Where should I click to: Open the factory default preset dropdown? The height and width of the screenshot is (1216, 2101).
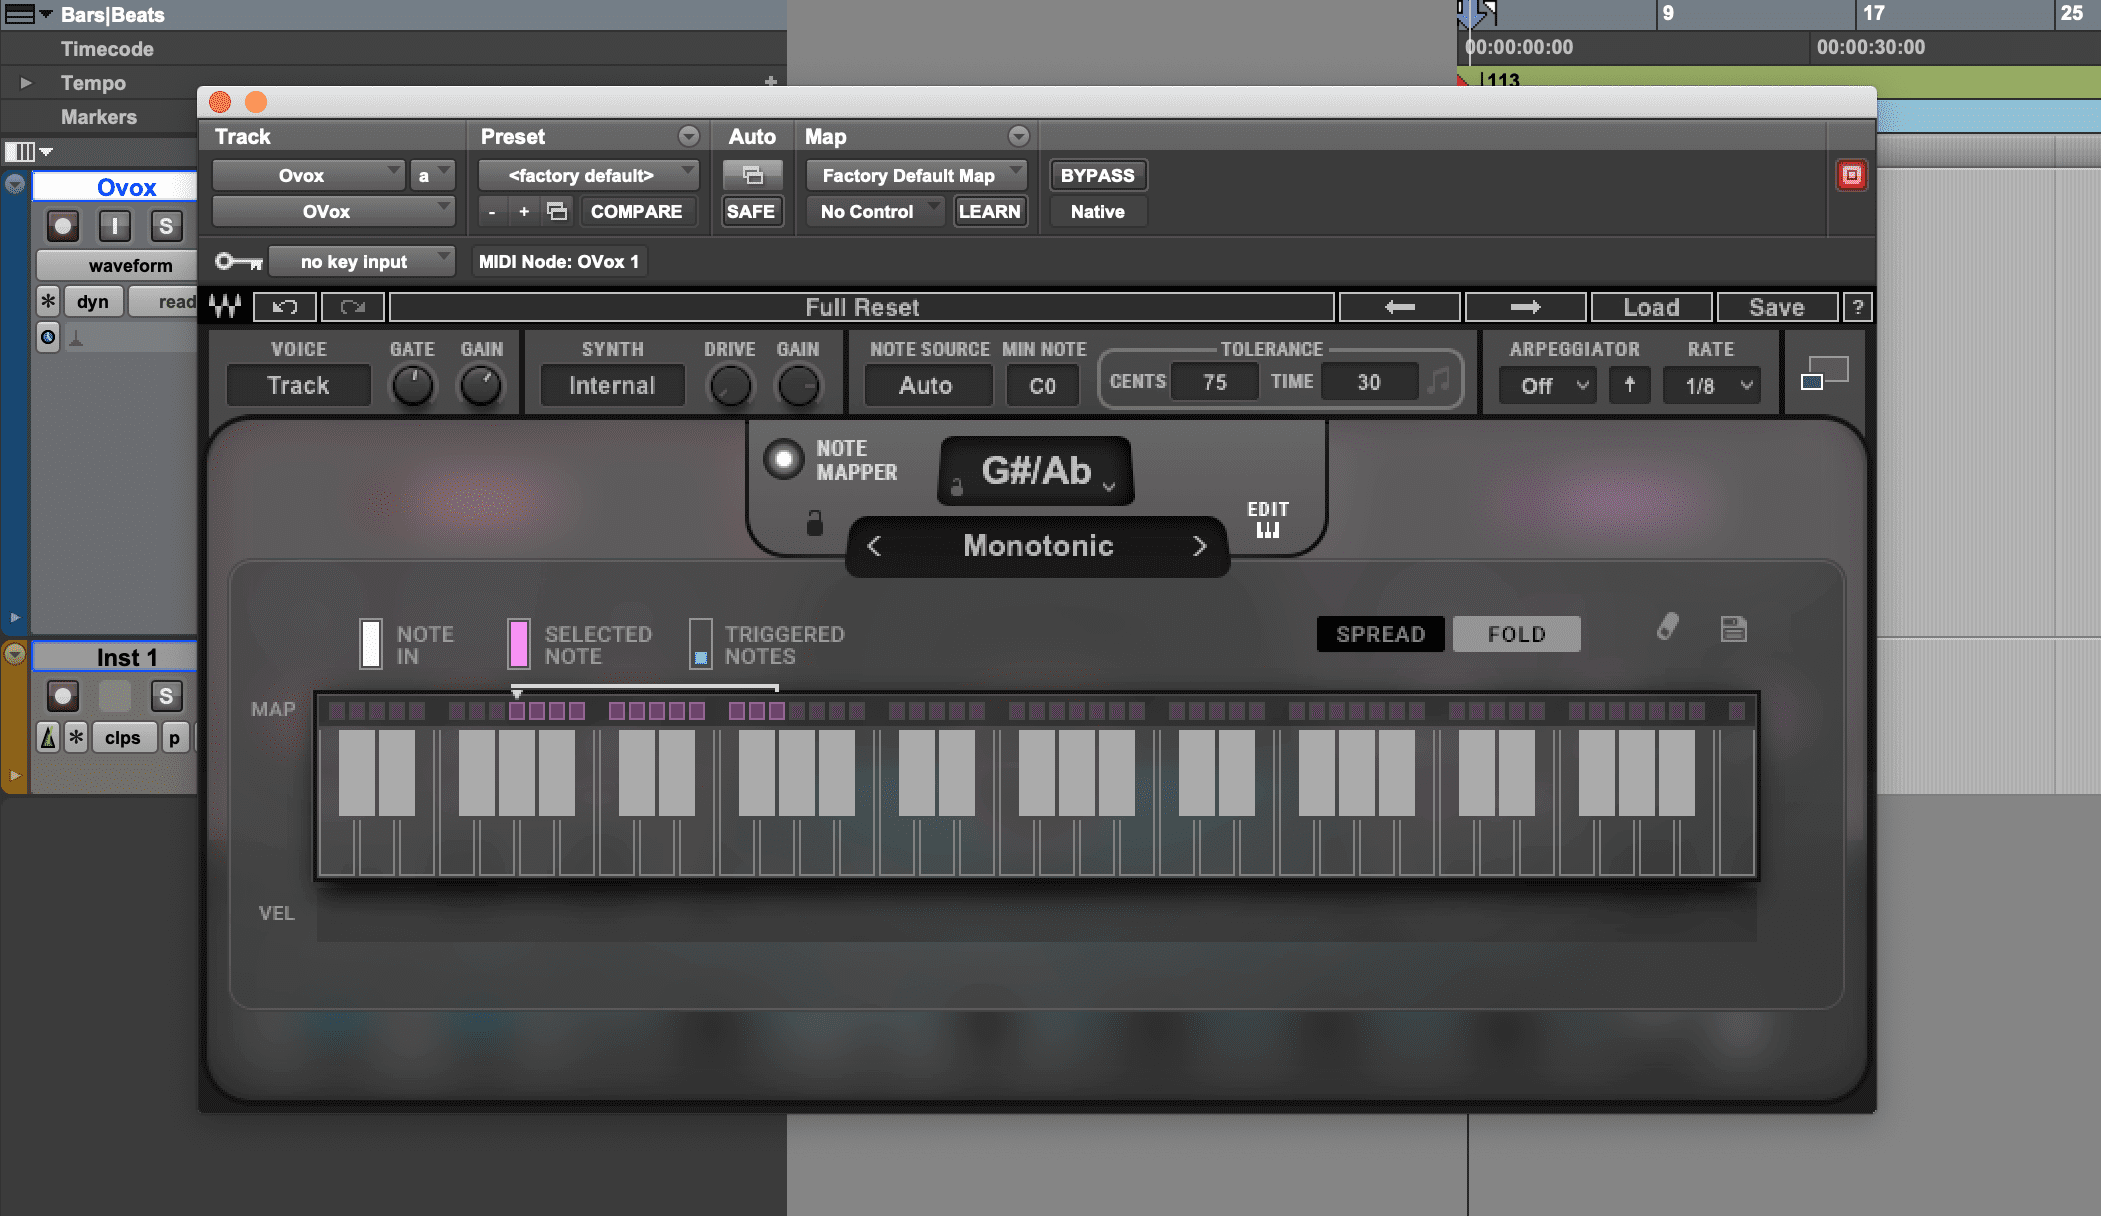588,175
